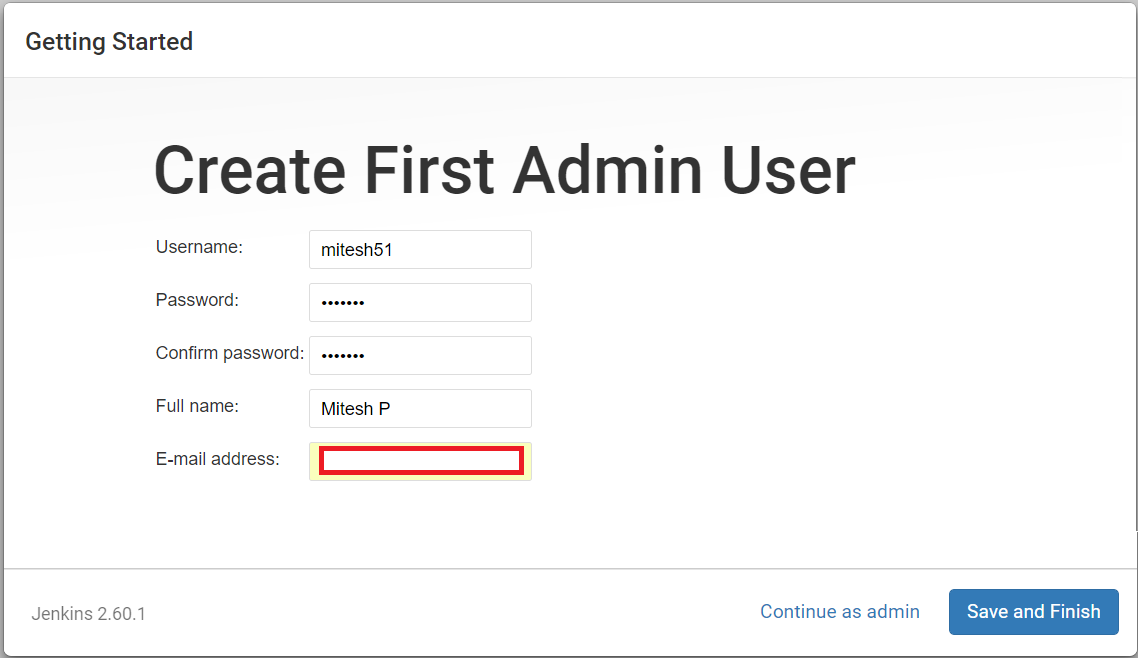Screen dimensions: 1138x658
Task: Select the Confirm password input field
Action: coord(420,355)
